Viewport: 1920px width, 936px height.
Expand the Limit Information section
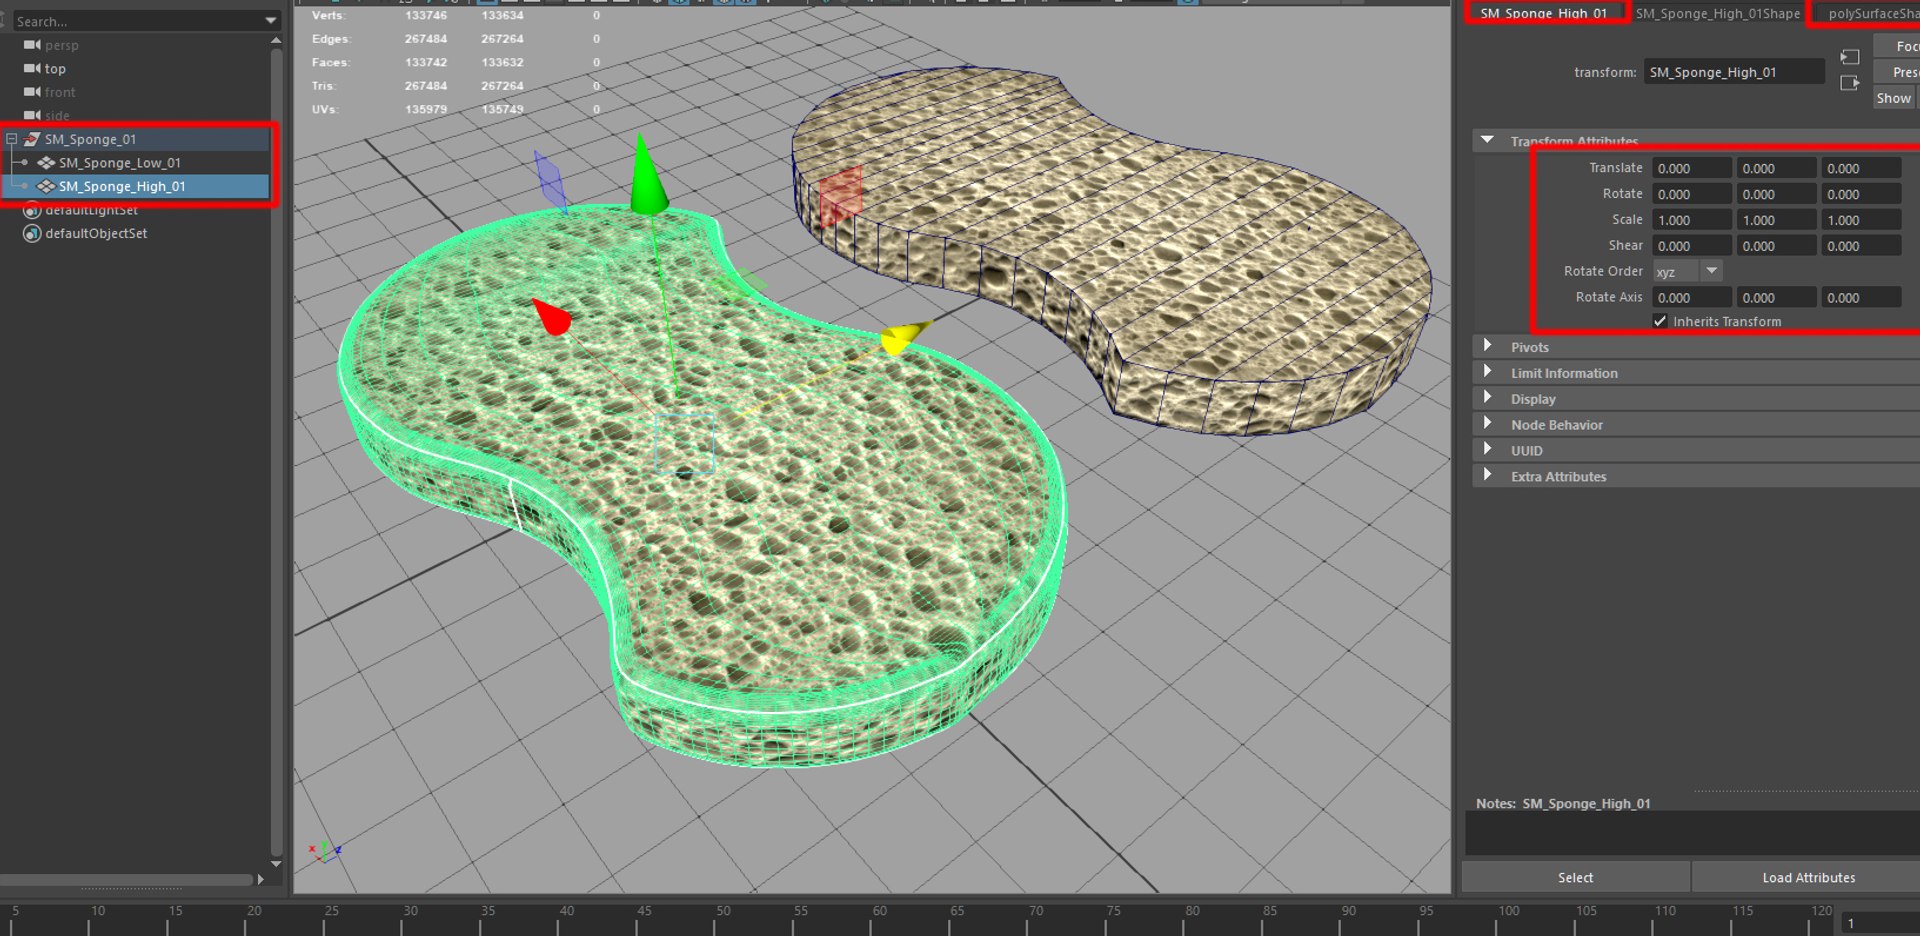coord(1487,372)
